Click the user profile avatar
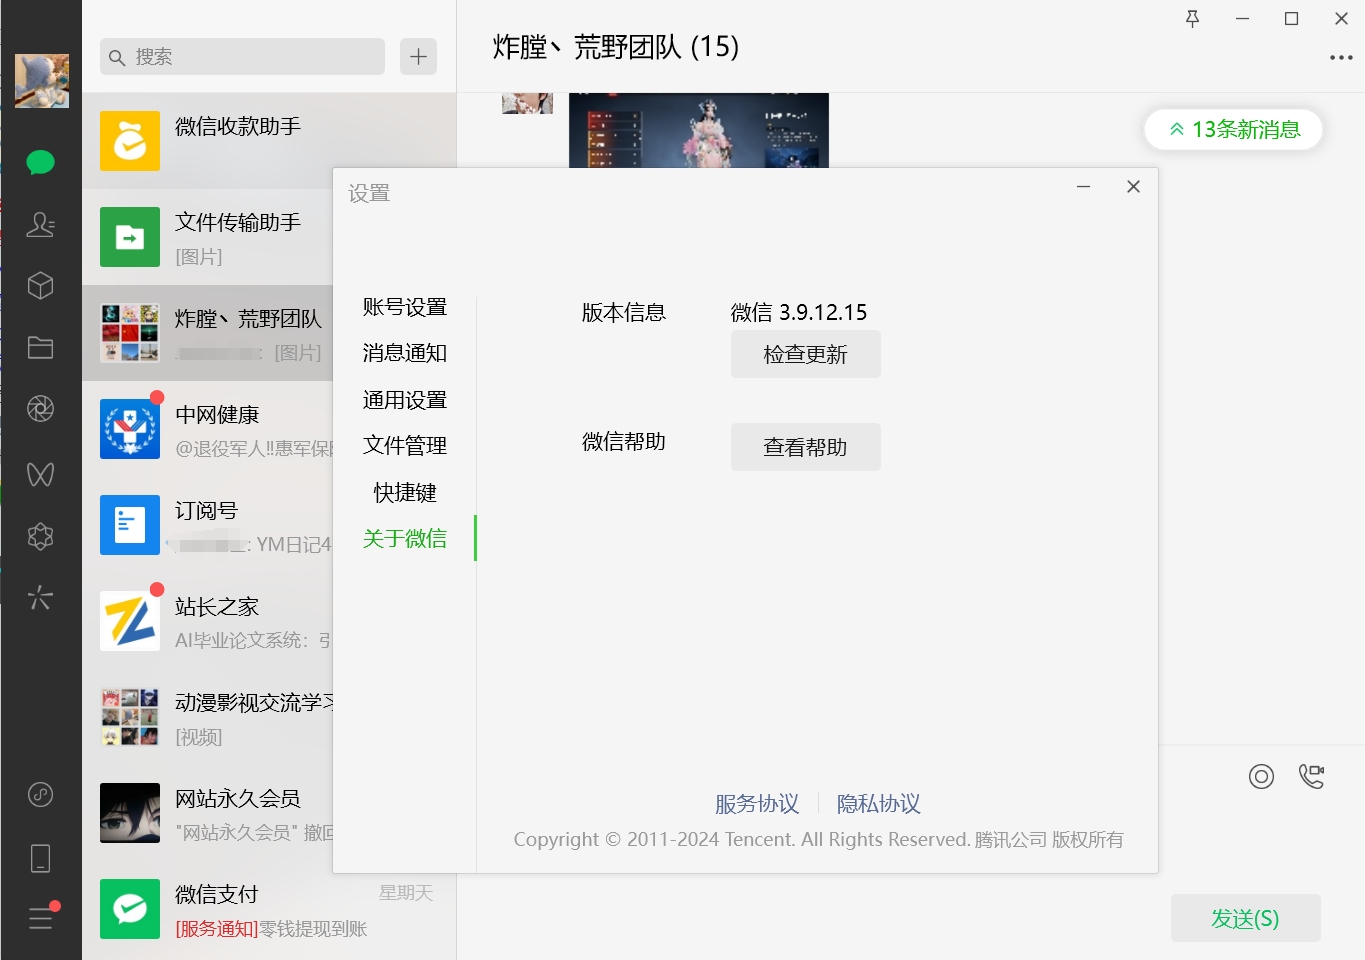Image resolution: width=1365 pixels, height=960 pixels. pyautogui.click(x=42, y=81)
